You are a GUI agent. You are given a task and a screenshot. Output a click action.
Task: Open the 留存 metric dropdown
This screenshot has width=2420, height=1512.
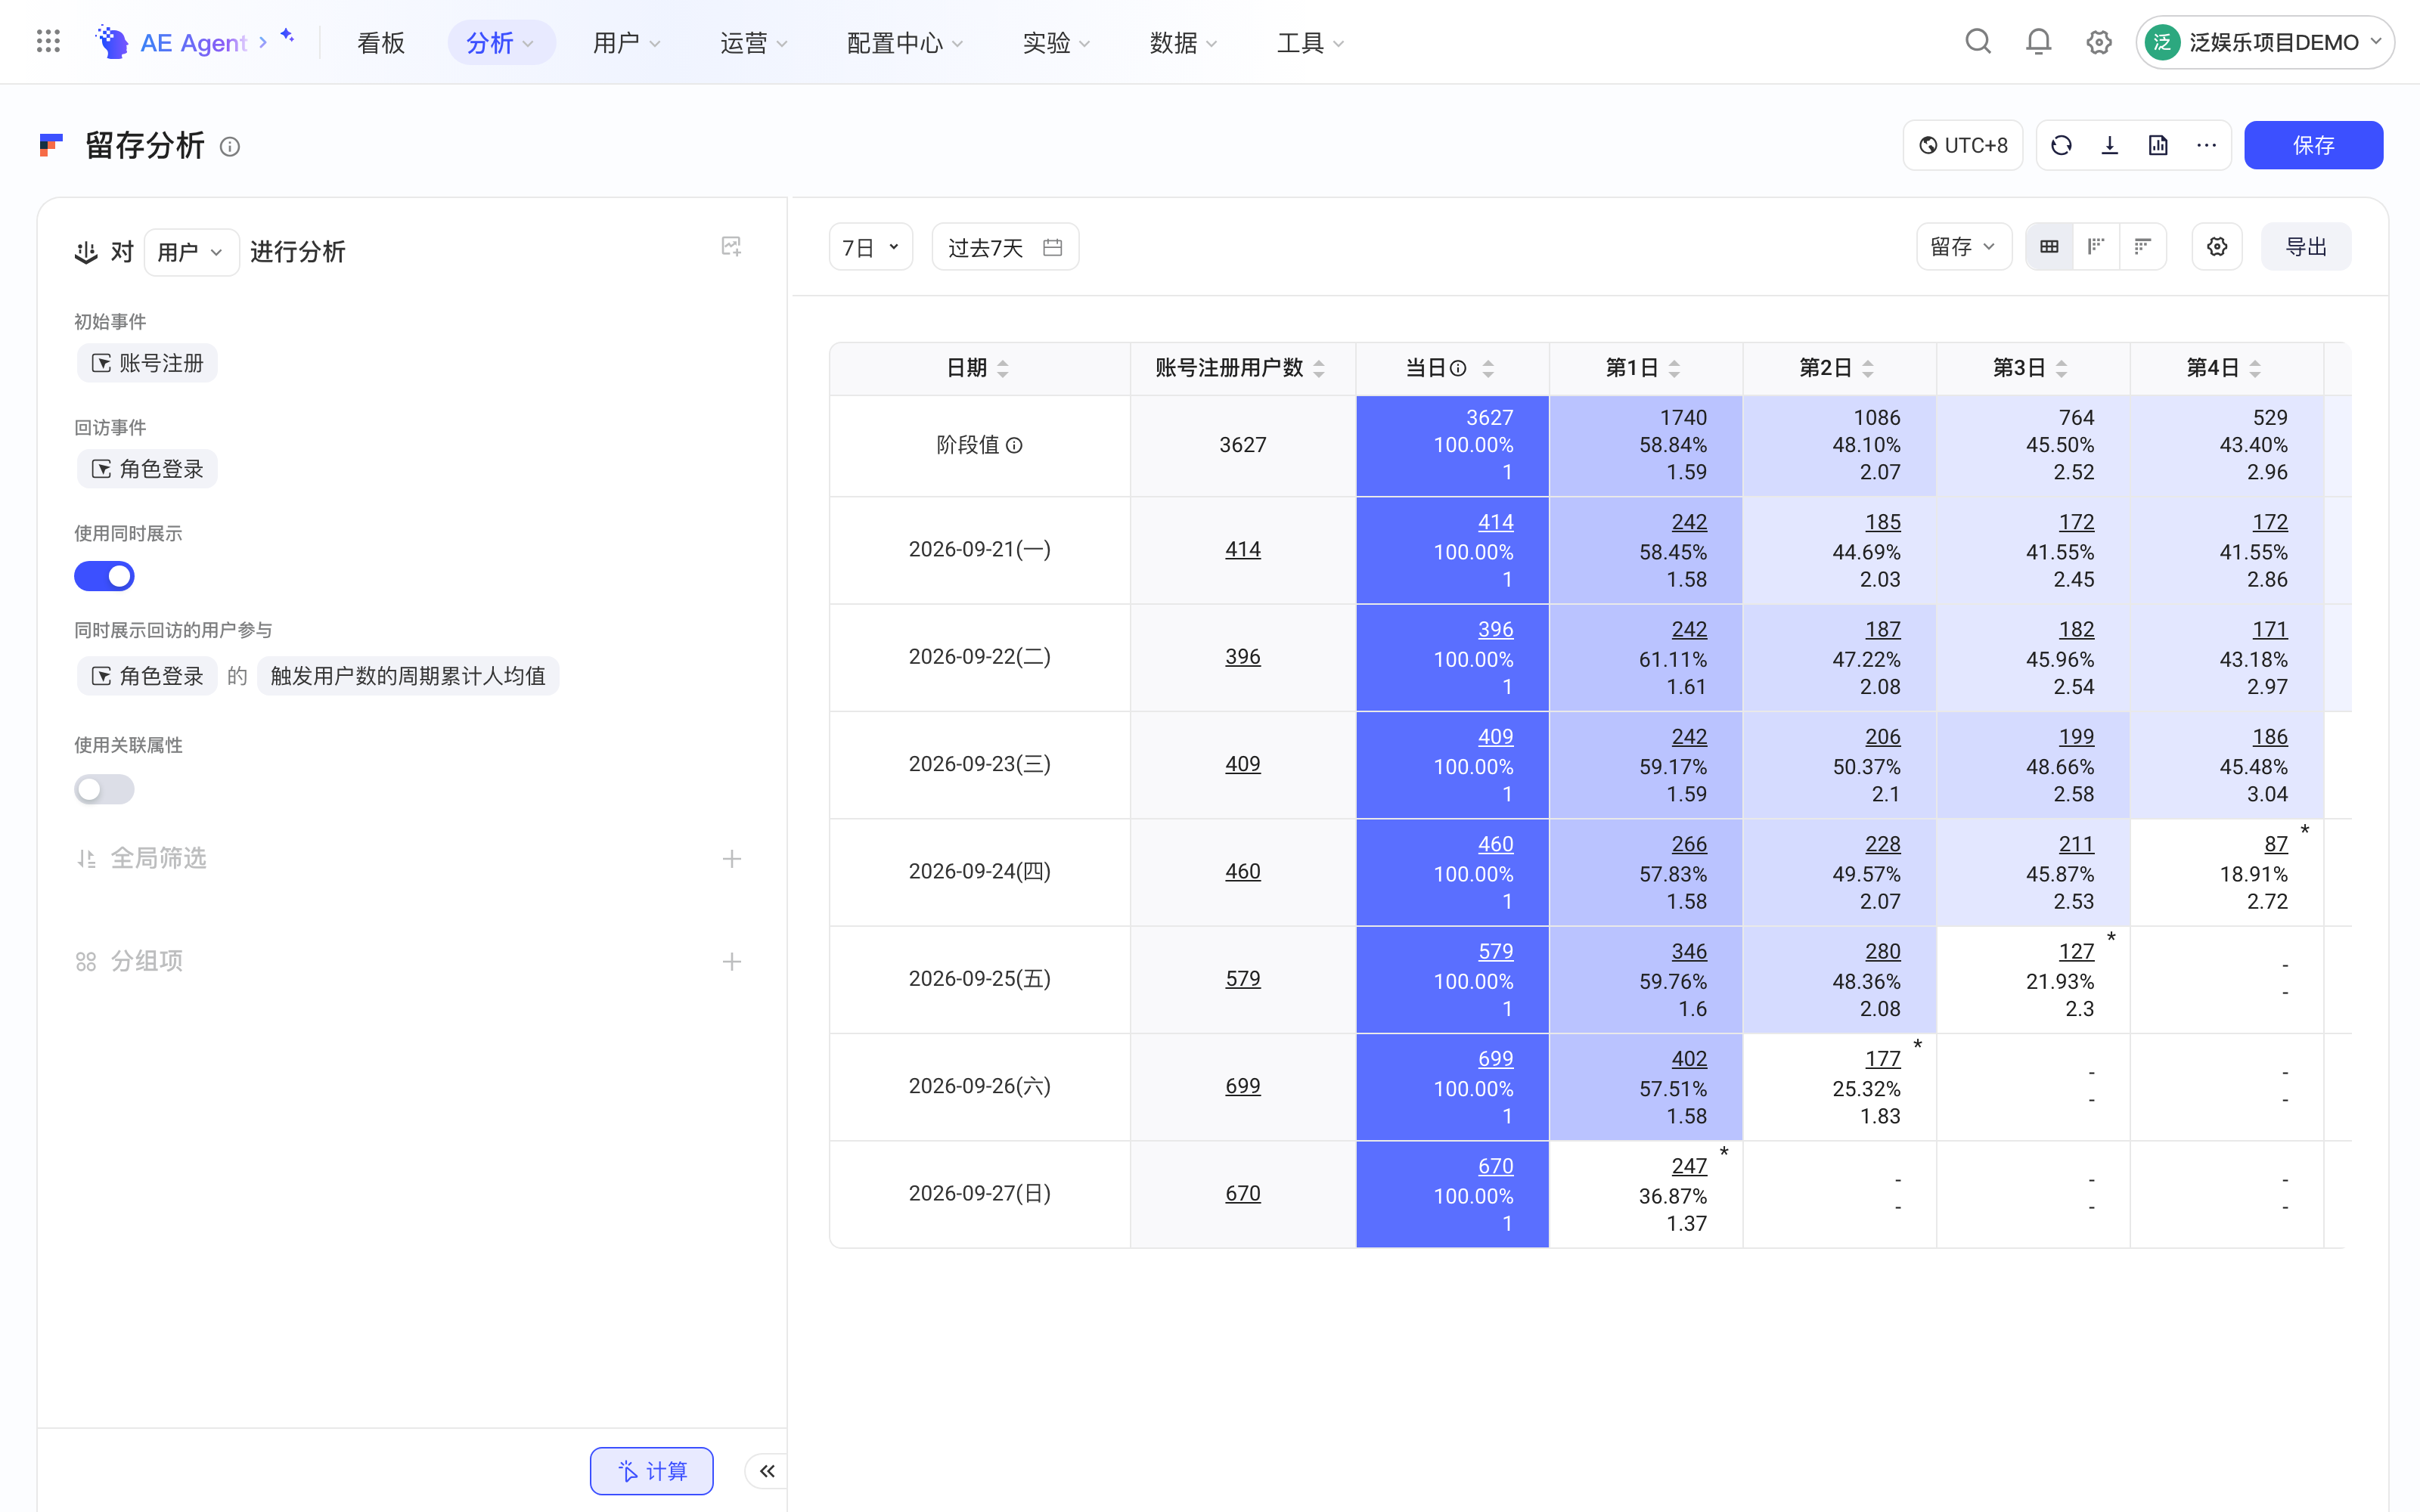click(1963, 247)
